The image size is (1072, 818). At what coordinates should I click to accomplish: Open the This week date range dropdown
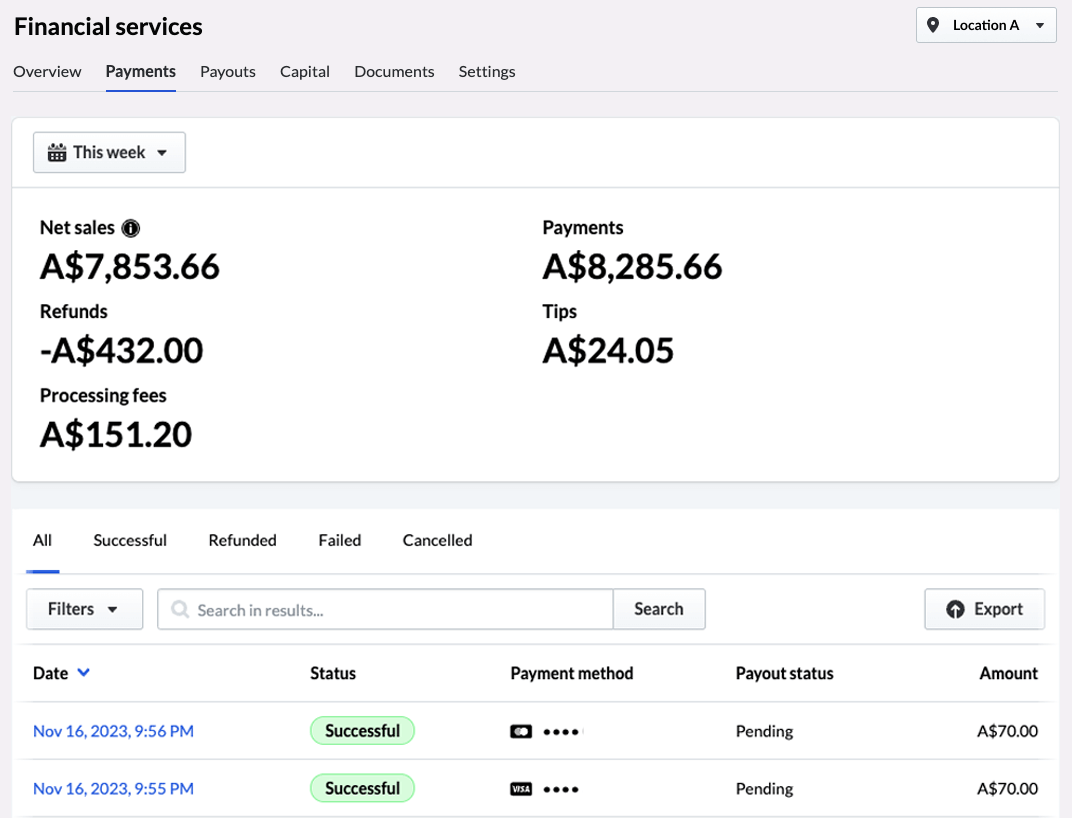[109, 151]
